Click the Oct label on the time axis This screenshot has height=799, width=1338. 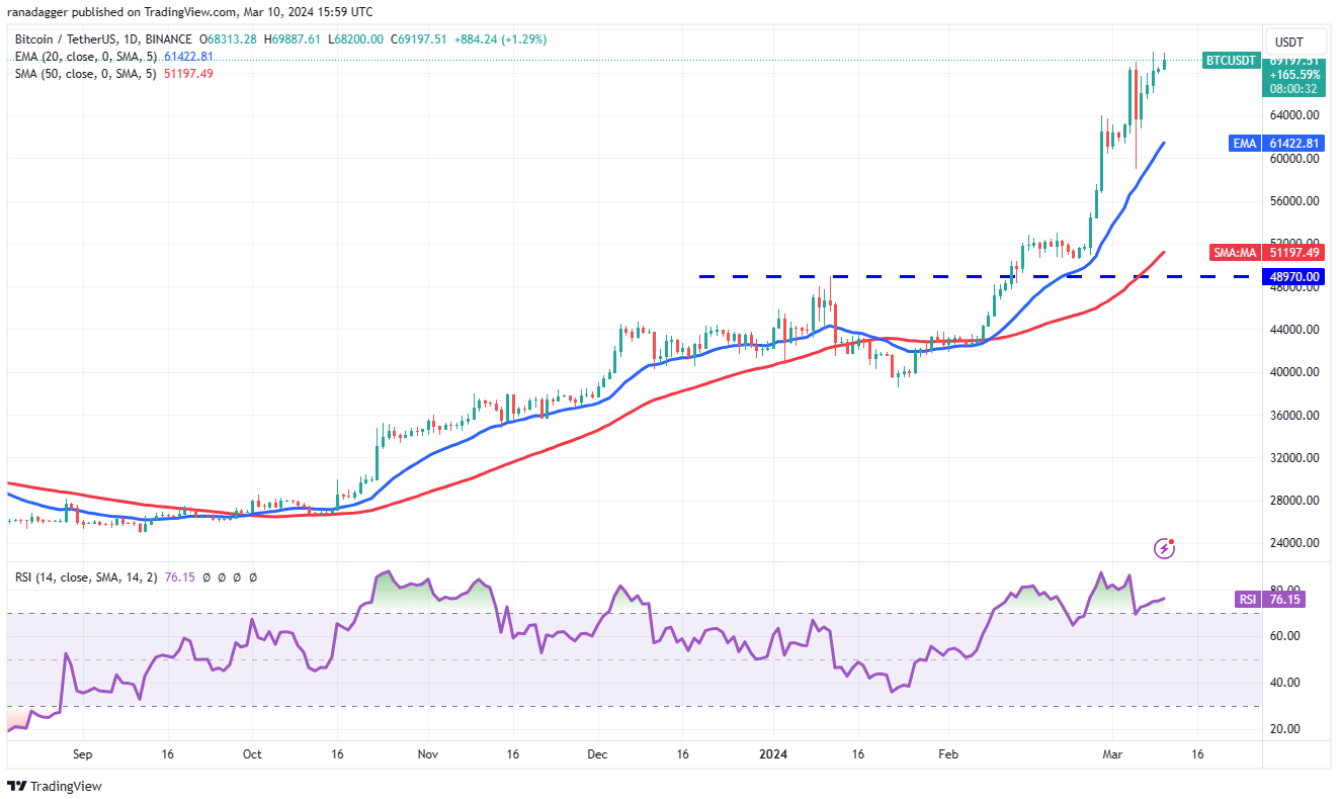coord(252,755)
